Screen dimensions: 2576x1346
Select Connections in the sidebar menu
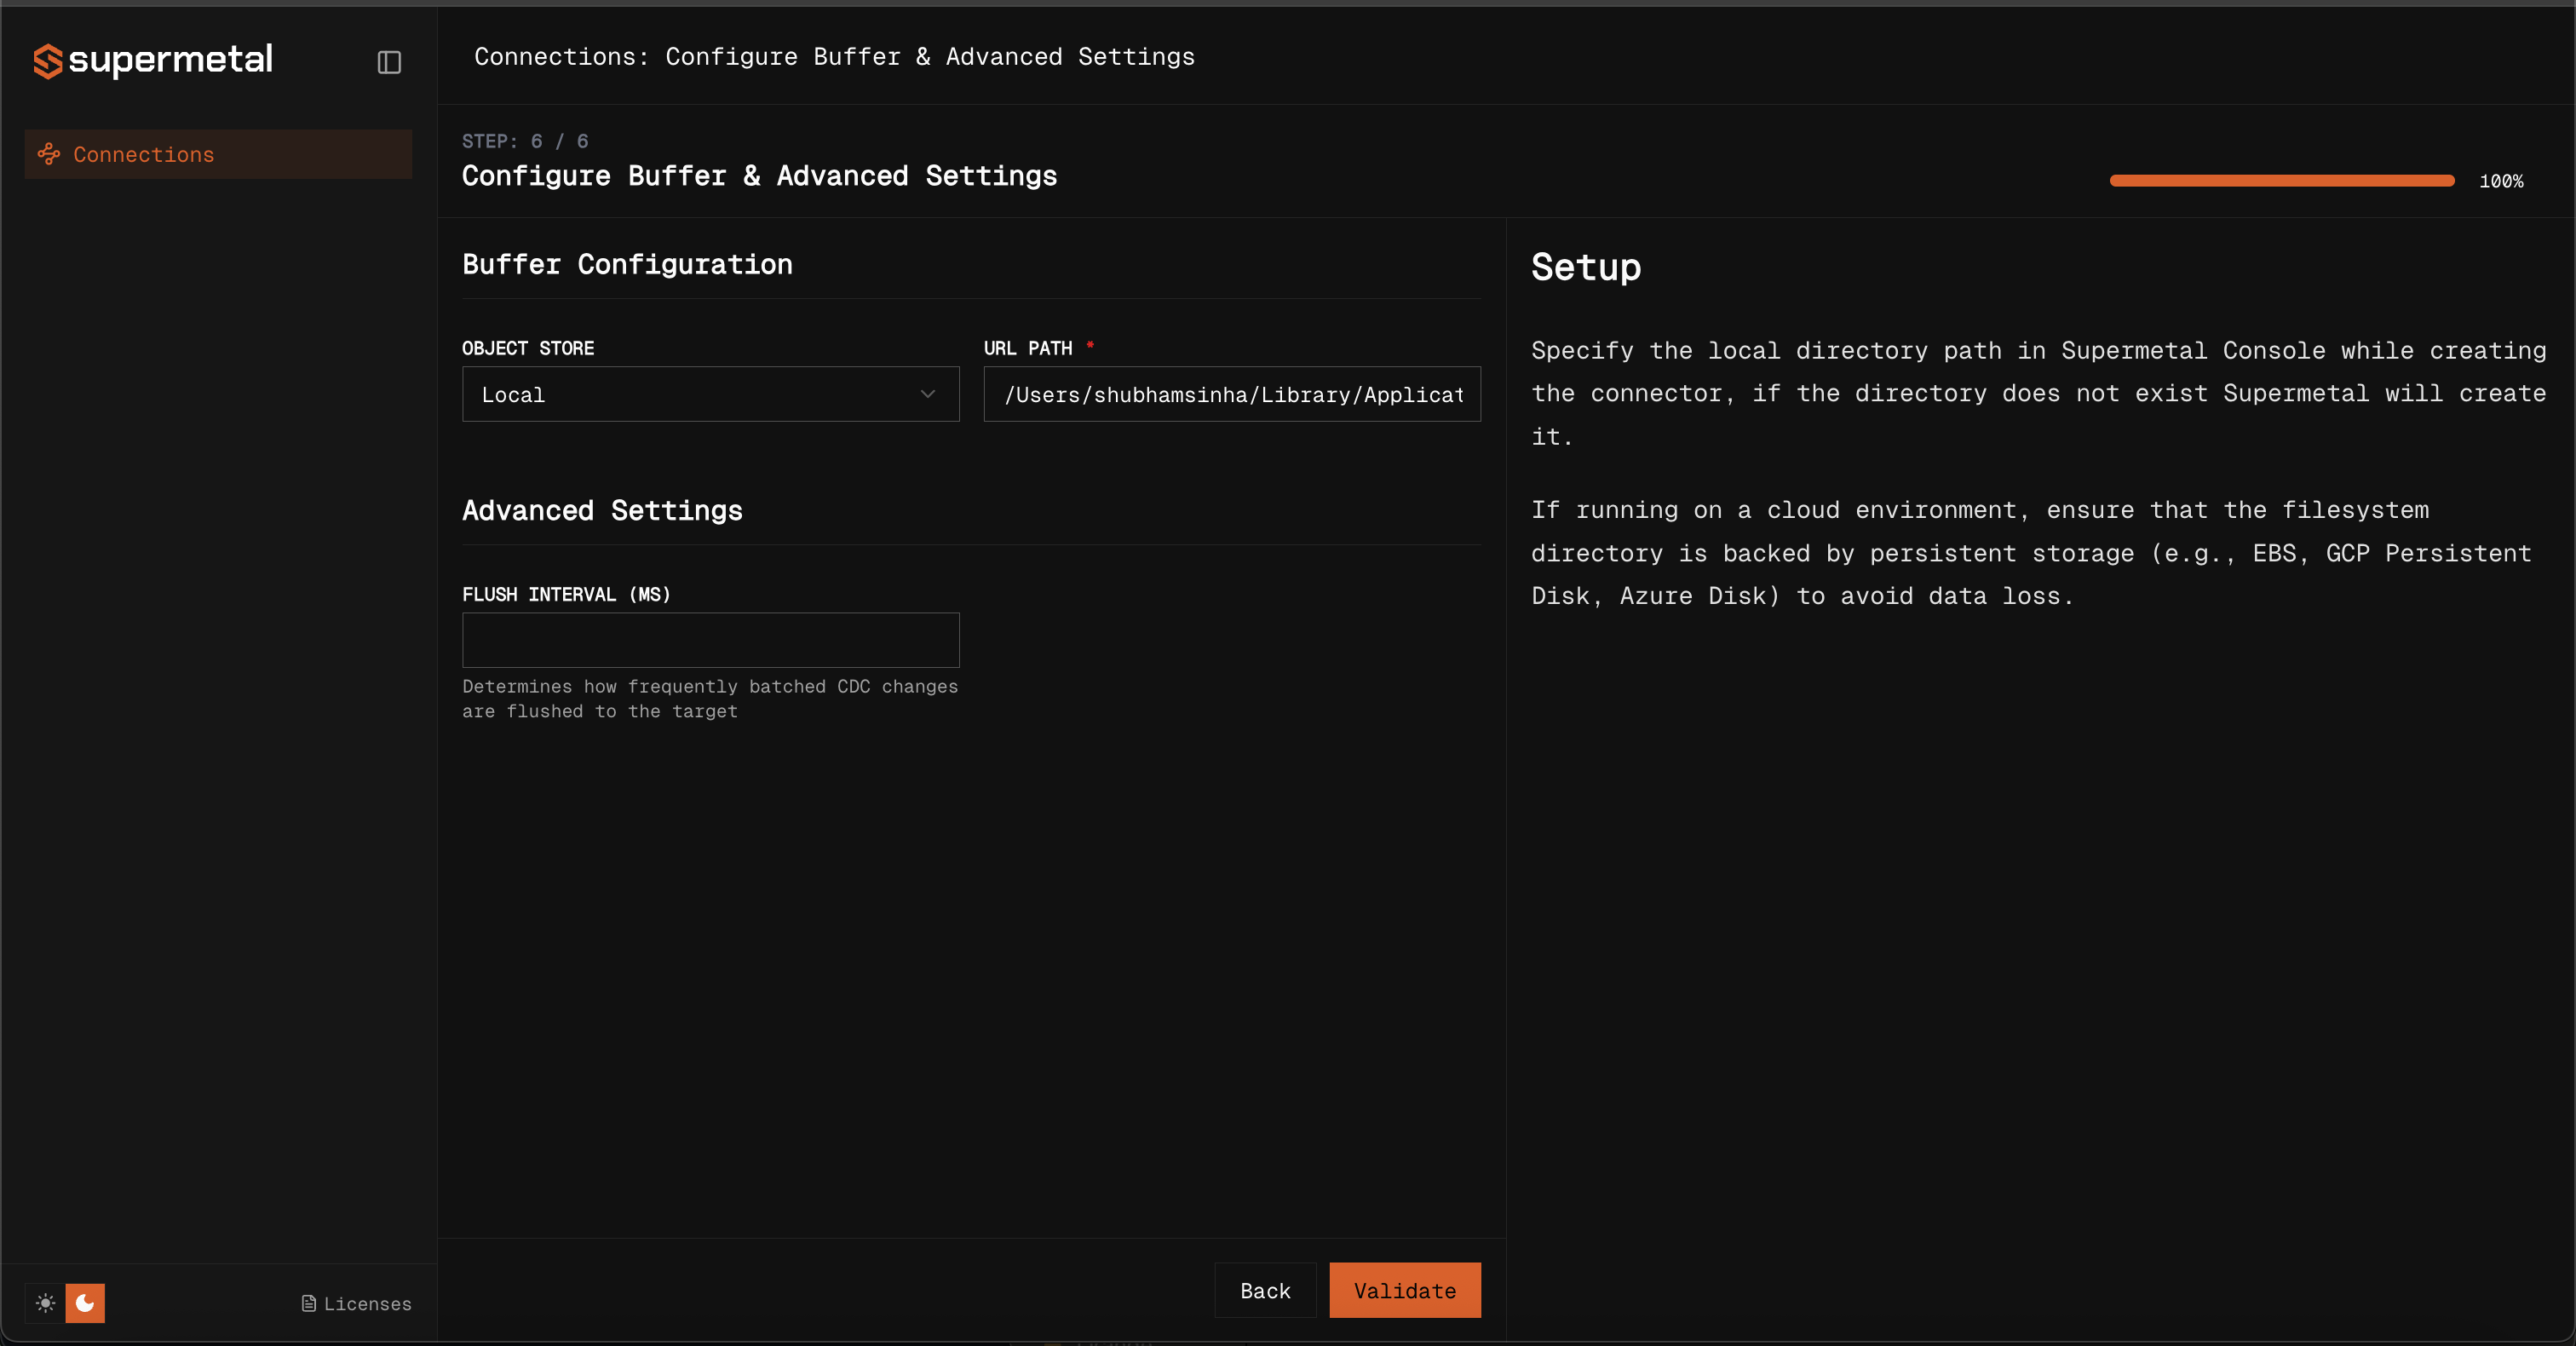click(143, 154)
